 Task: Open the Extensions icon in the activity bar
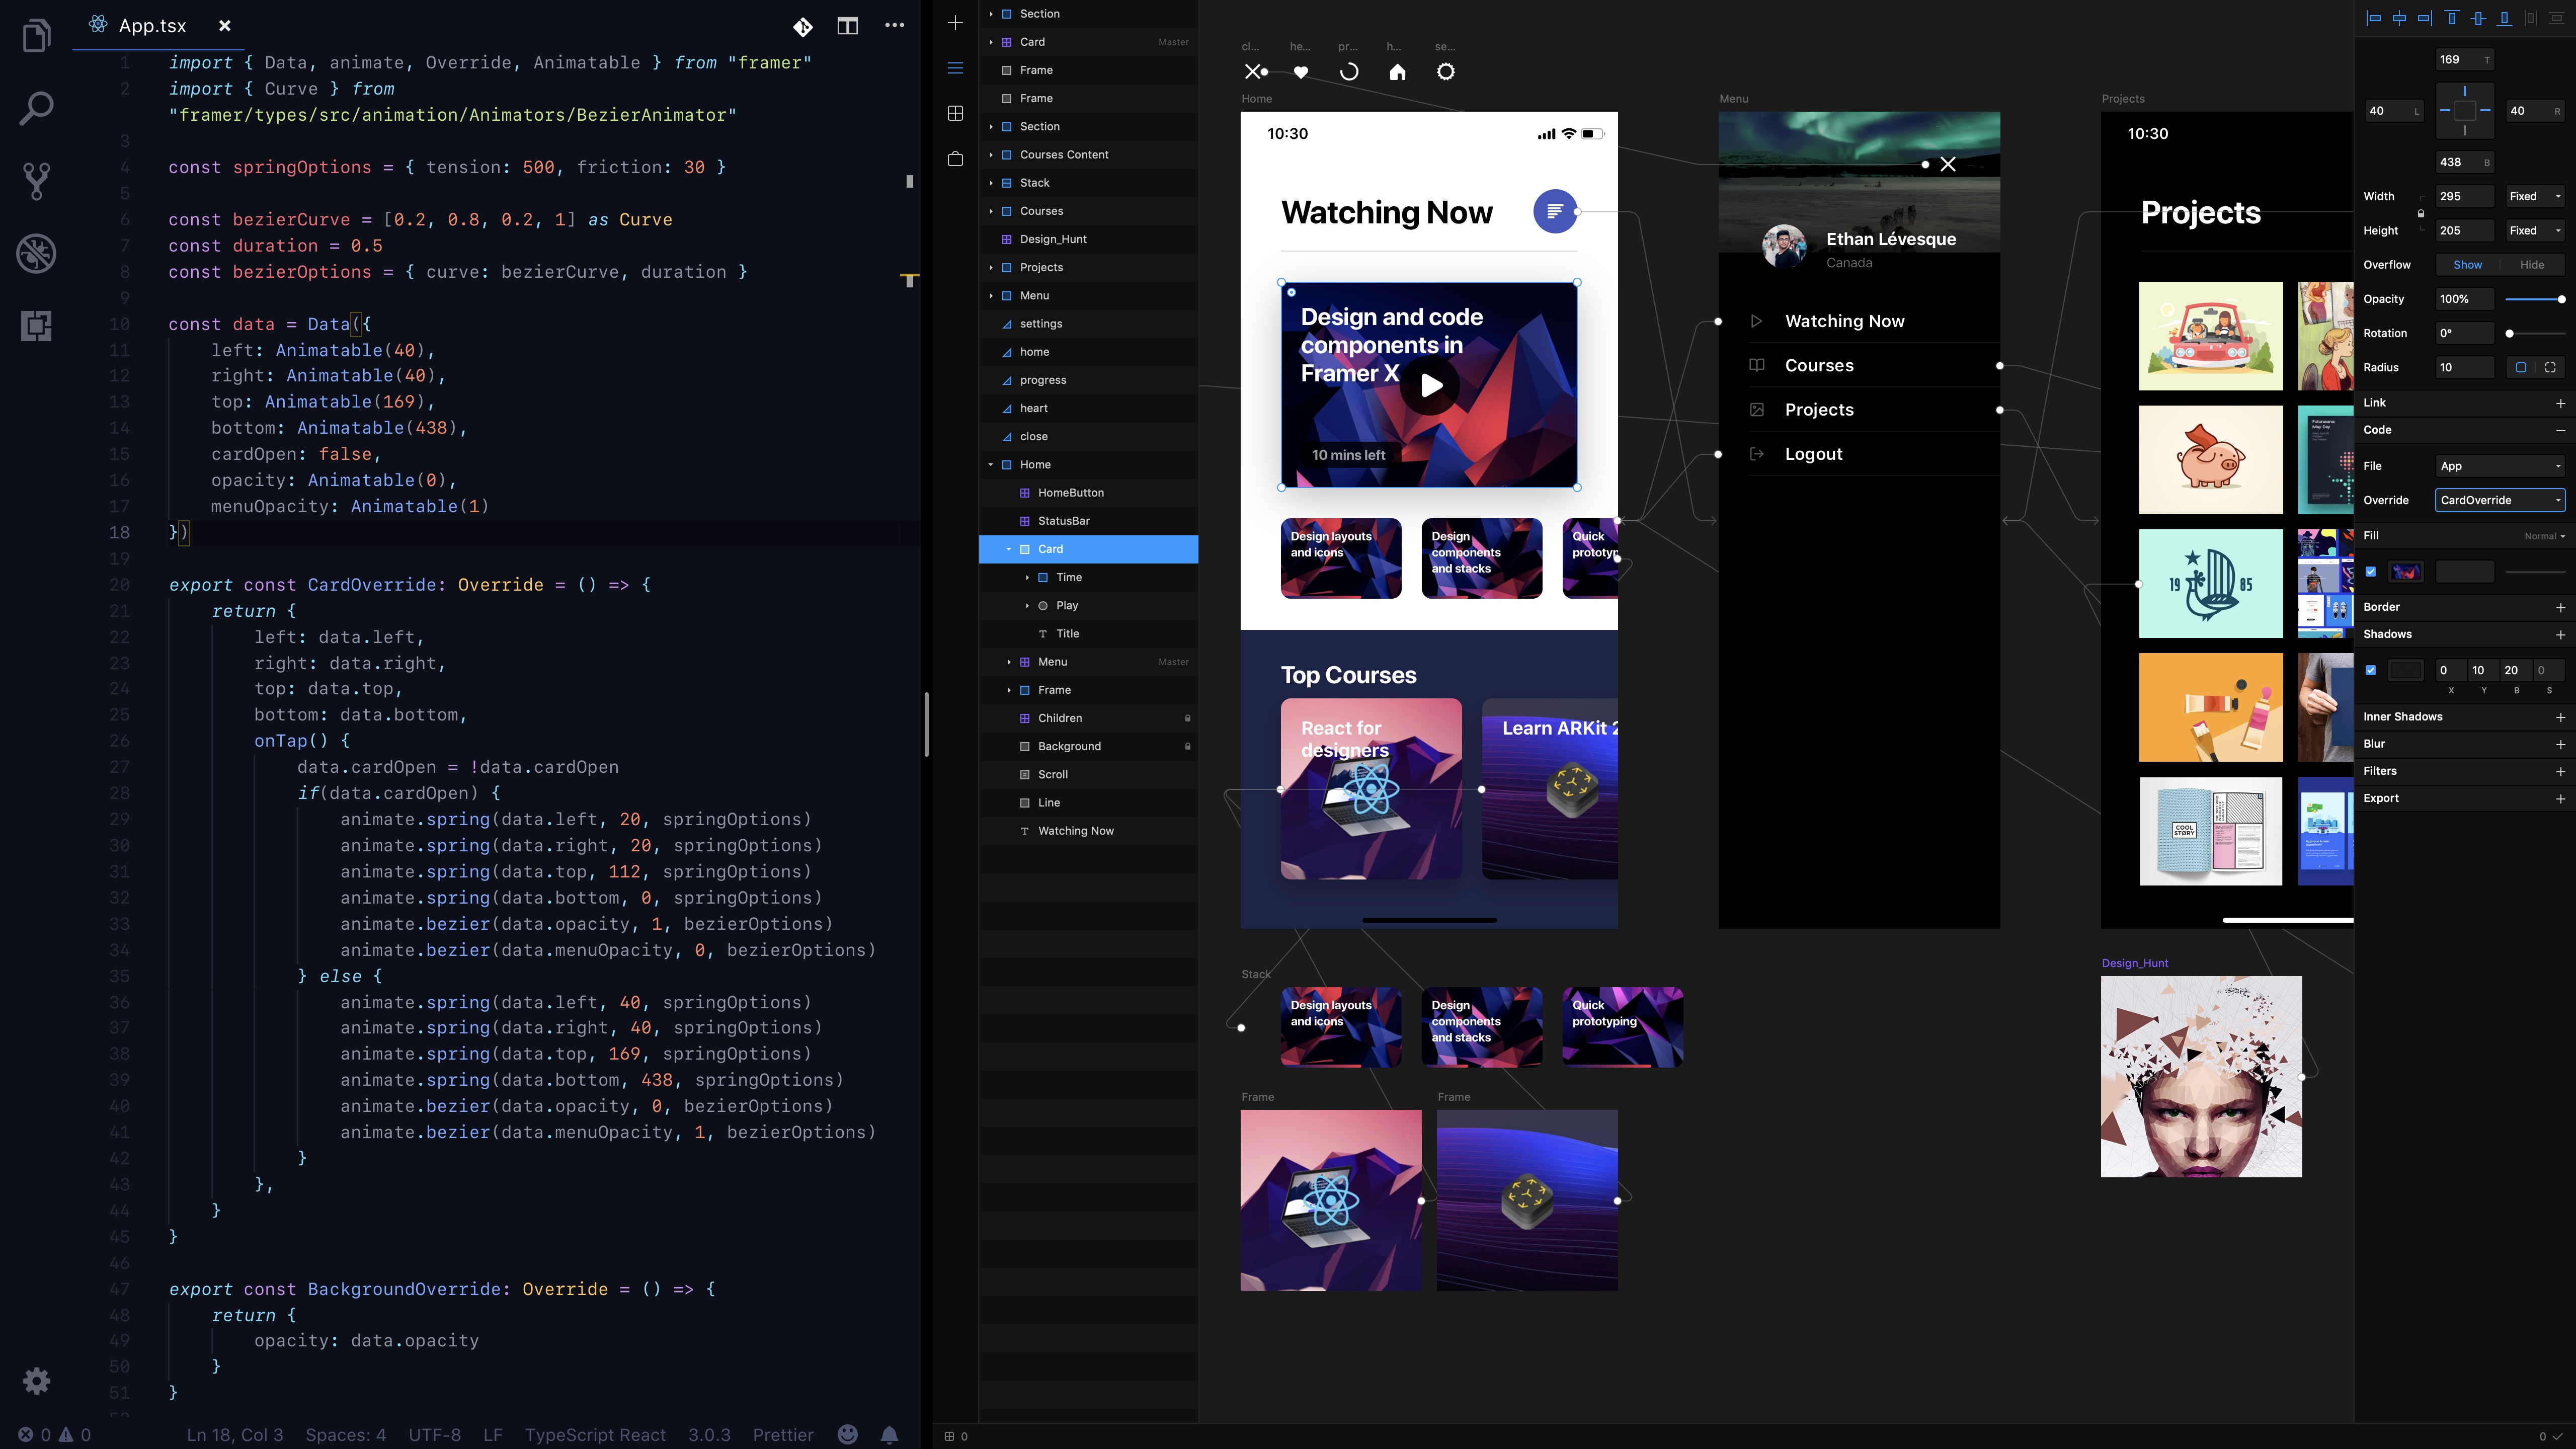[x=37, y=325]
